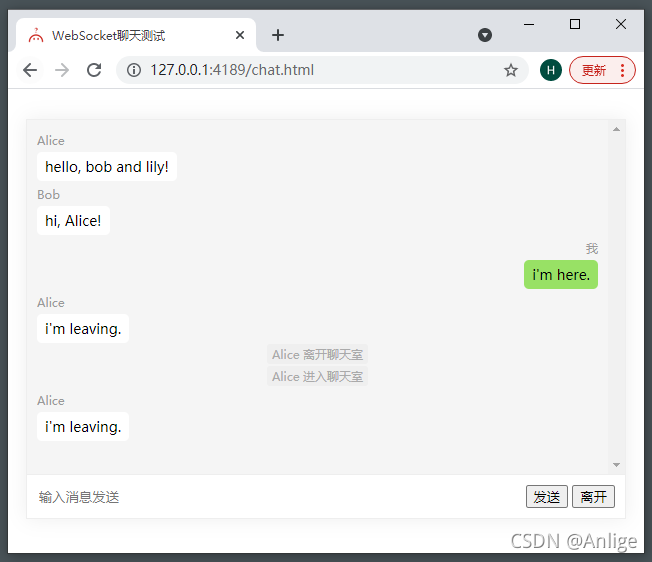Click the 离开 leave button
The image size is (652, 562).
[593, 497]
